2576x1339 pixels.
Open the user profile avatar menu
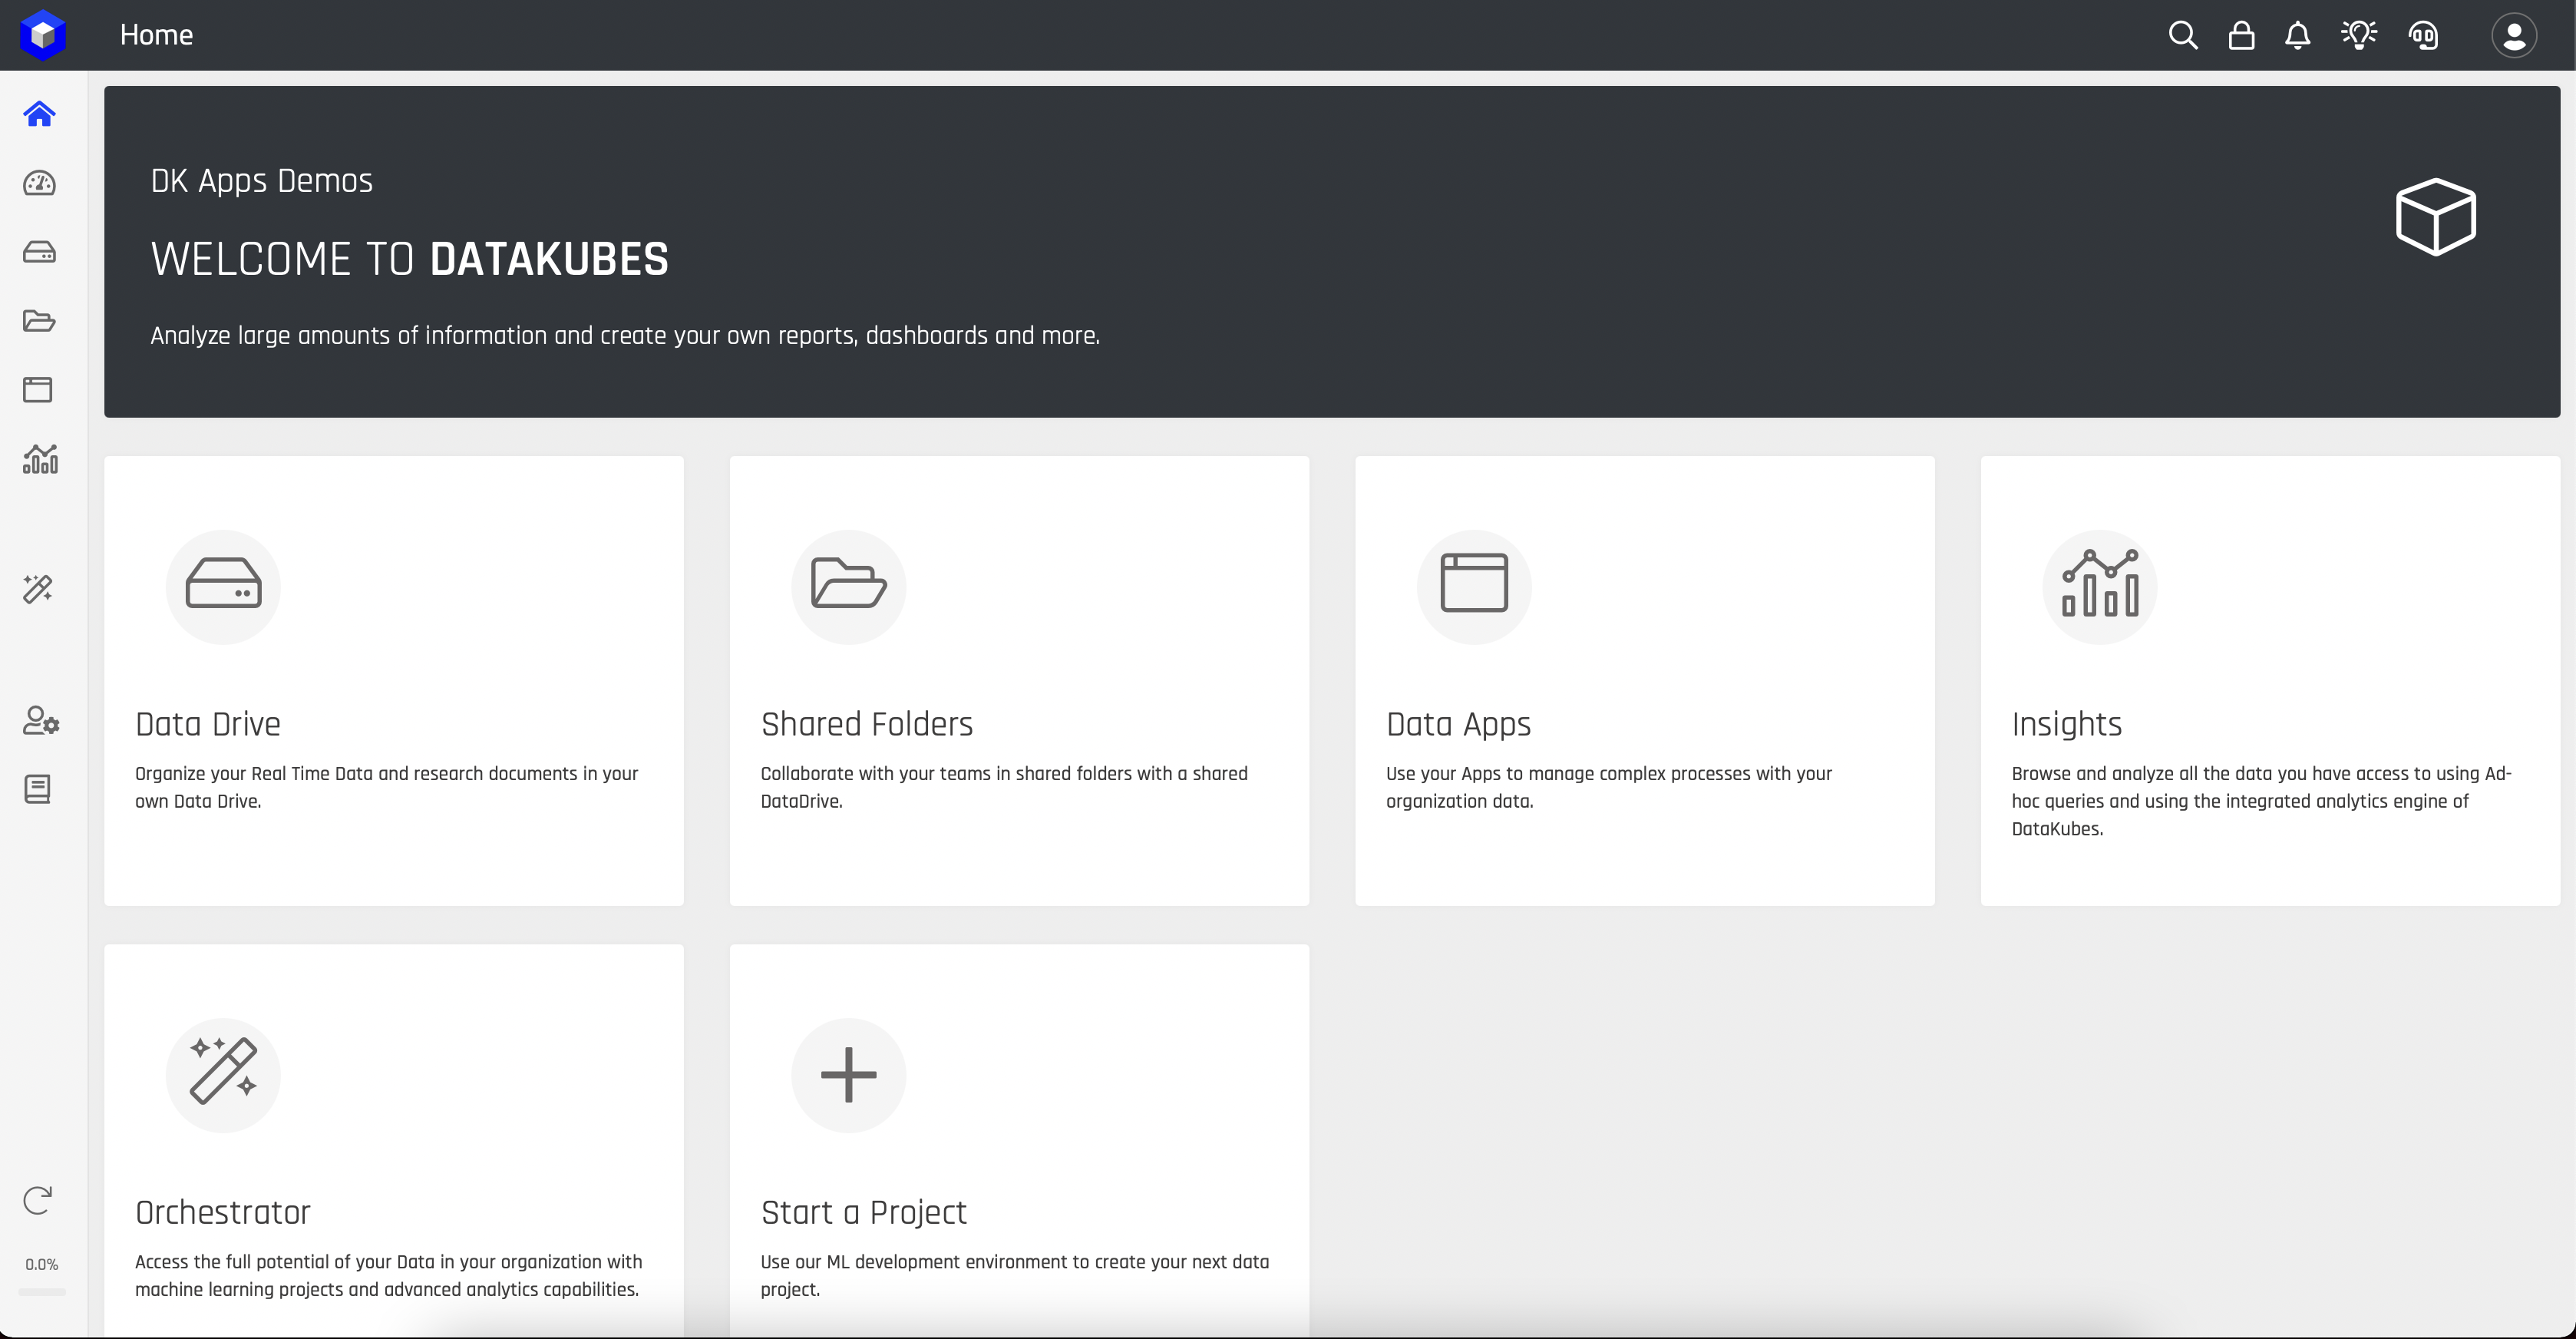(2513, 36)
